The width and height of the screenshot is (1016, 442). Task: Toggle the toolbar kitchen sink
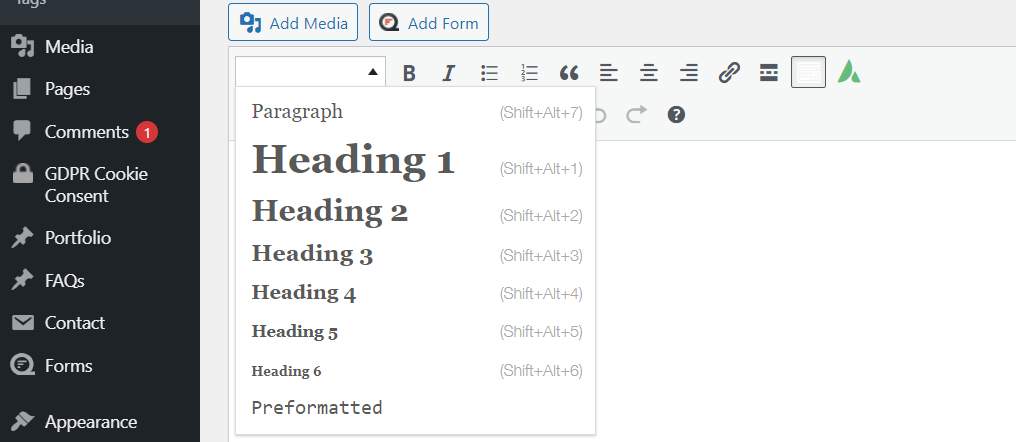point(809,72)
